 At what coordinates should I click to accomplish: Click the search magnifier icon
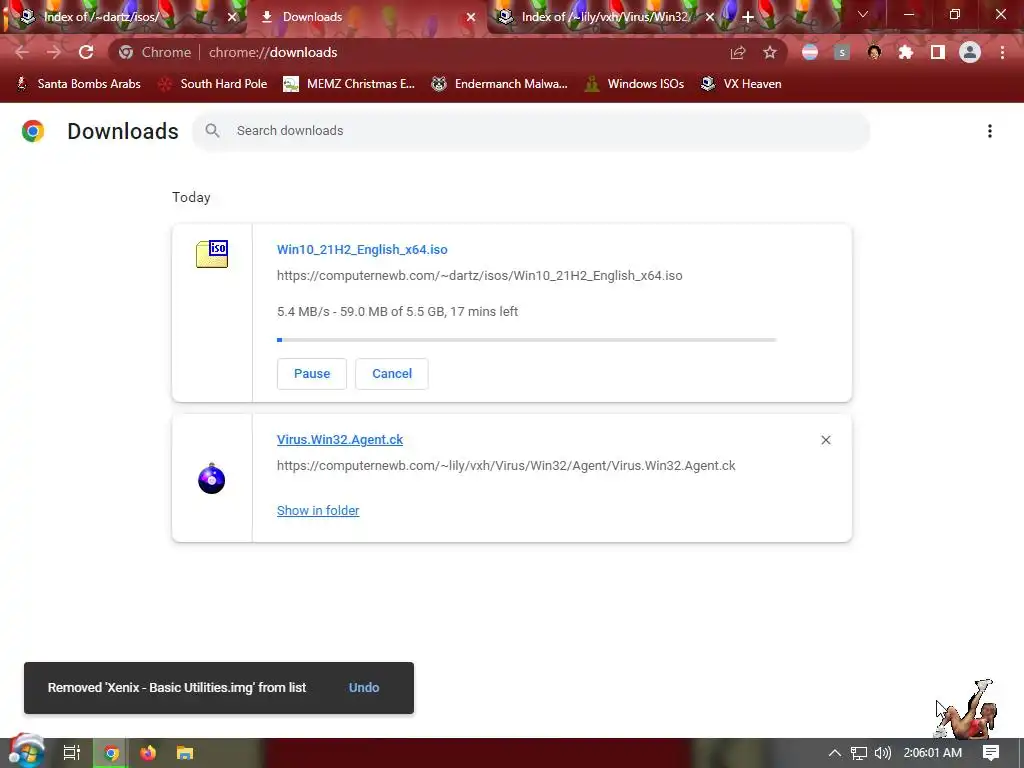(212, 131)
